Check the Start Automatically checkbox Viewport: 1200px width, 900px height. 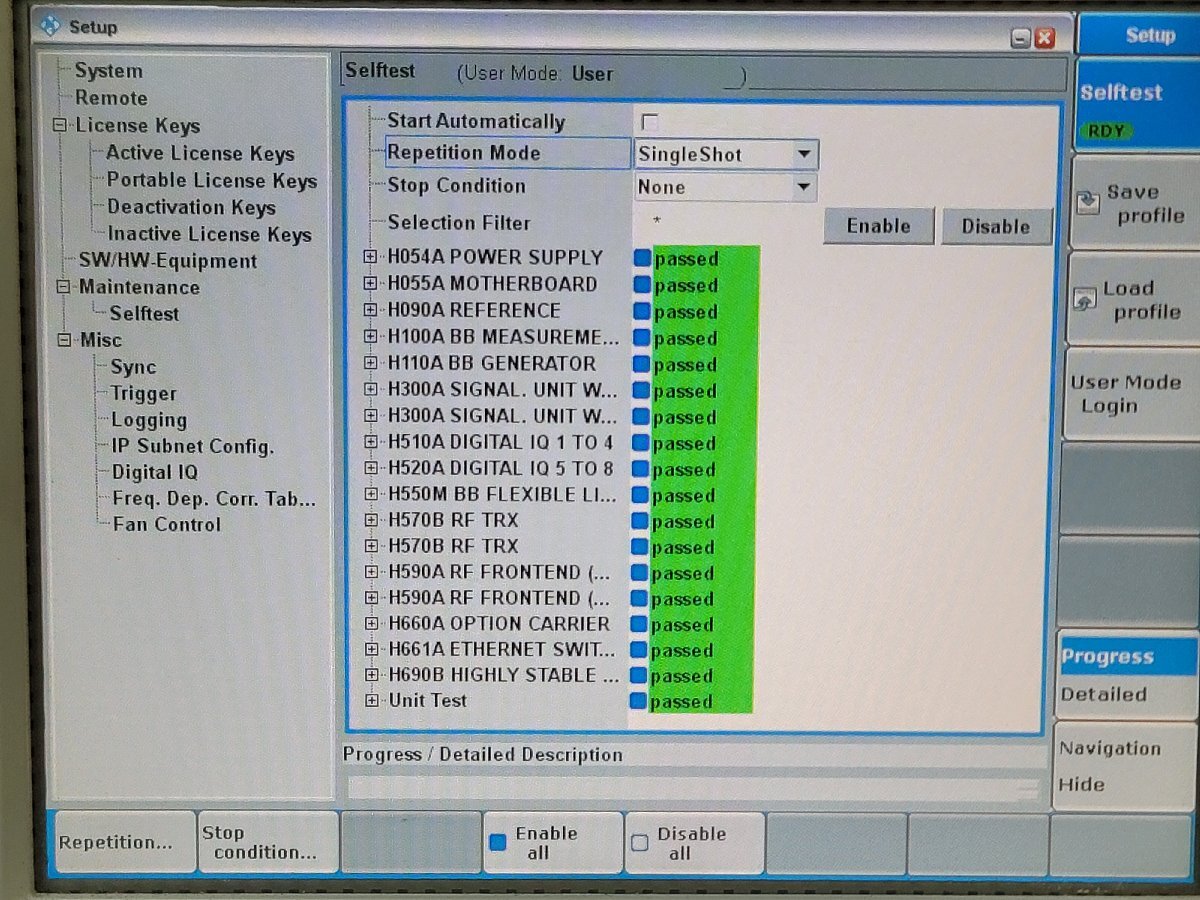650,122
